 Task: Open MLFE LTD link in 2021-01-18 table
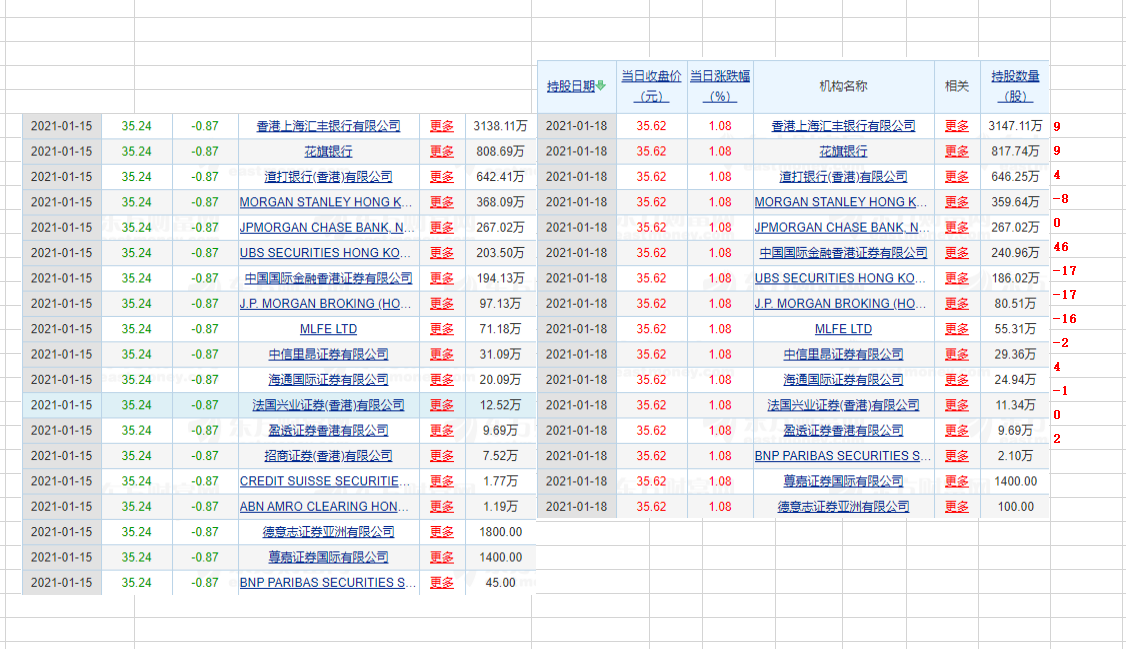(843, 329)
